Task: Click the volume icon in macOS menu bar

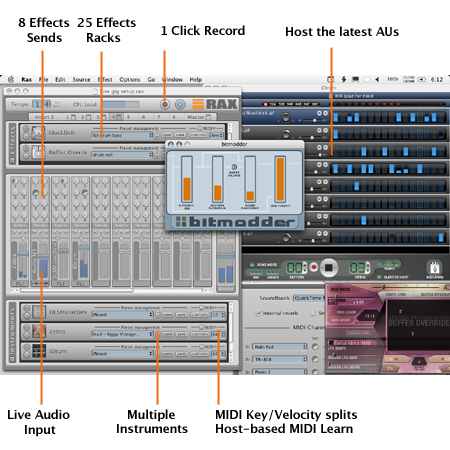Action: 377,79
